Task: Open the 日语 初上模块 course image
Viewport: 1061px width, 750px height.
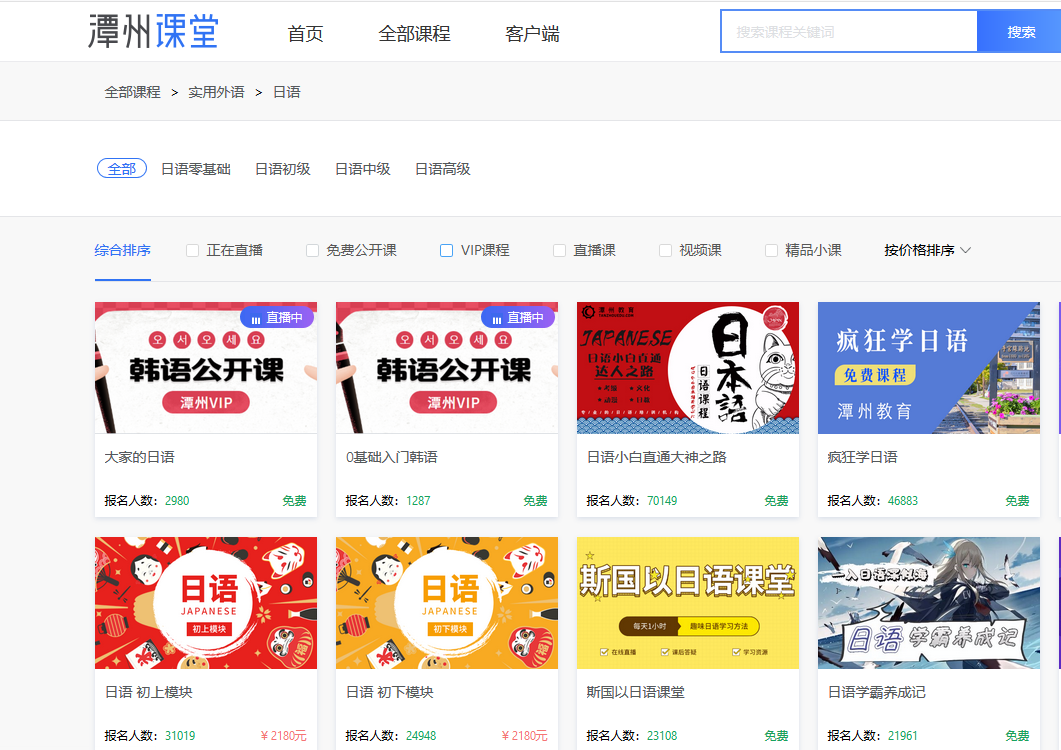Action: [206, 603]
